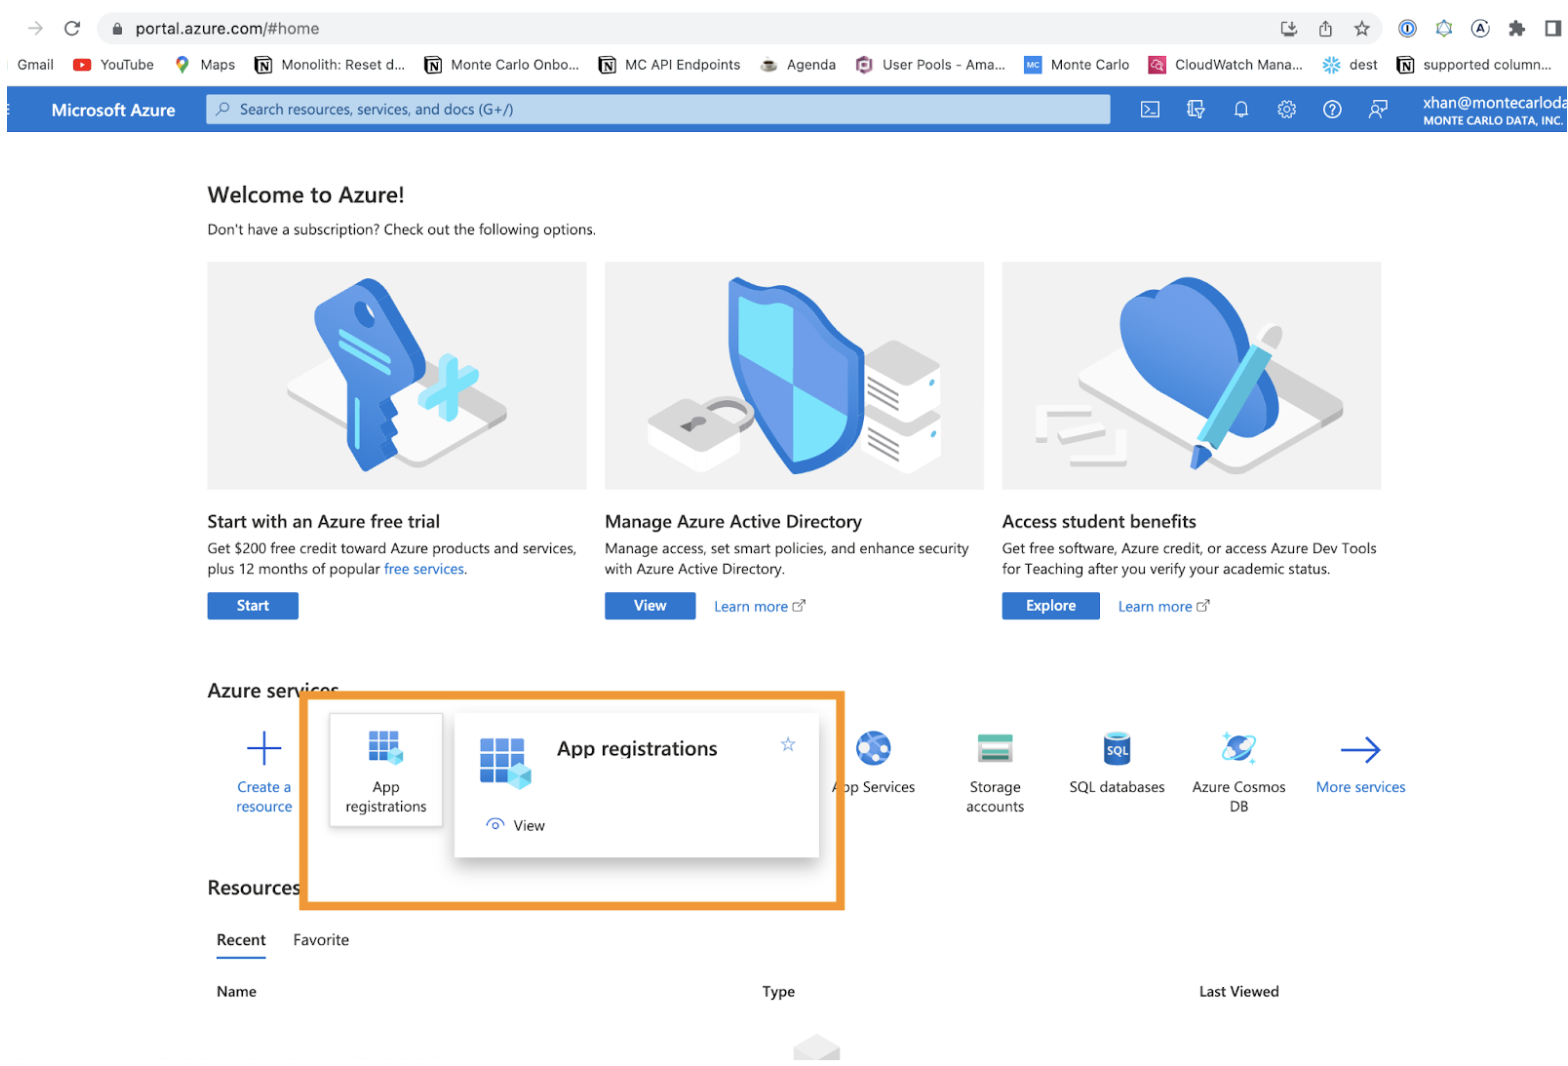Viewport: 1568px width, 1066px height.
Task: Open the dest Snowflake bookmark
Action: click(1350, 64)
